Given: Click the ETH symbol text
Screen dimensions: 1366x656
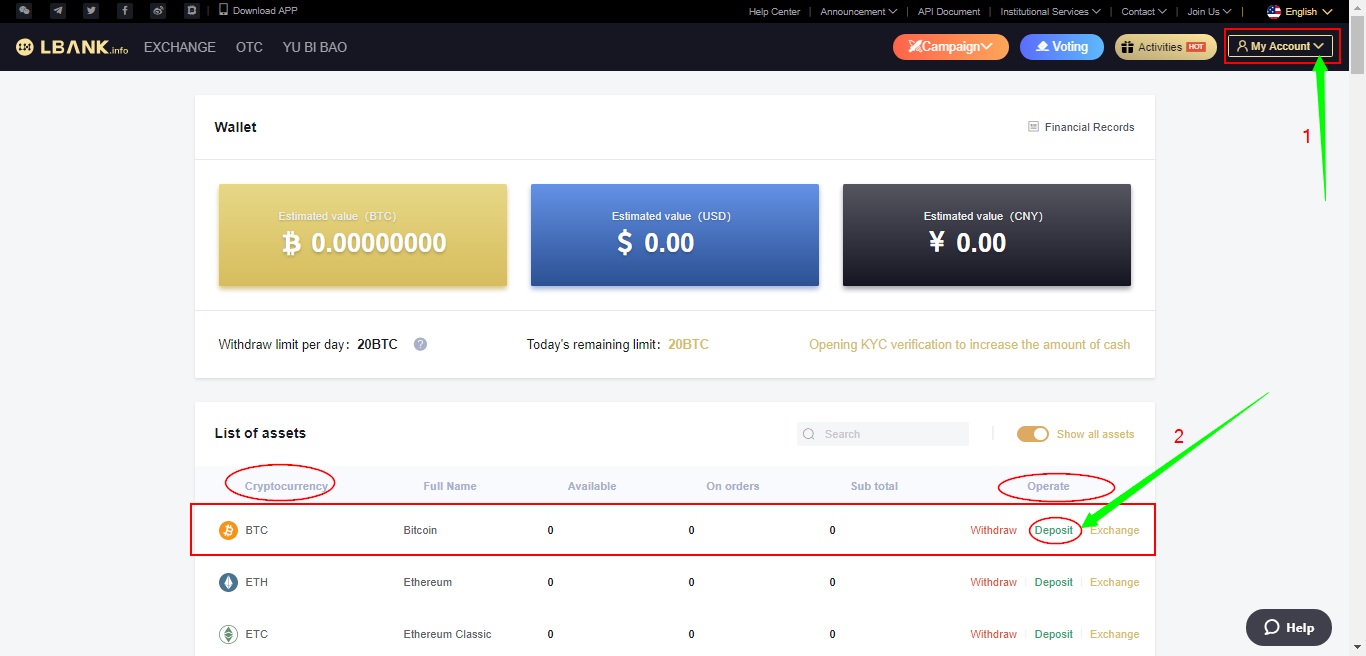Looking at the screenshot, I should pyautogui.click(x=257, y=582).
